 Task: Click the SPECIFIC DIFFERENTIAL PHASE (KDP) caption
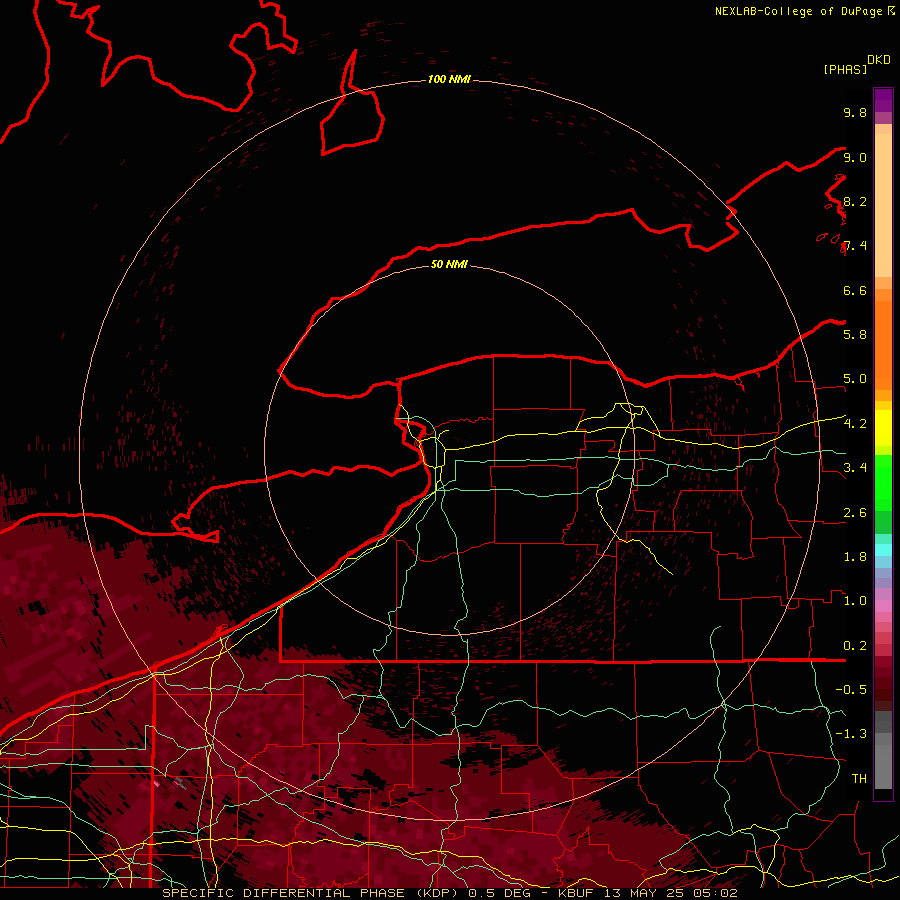312,893
